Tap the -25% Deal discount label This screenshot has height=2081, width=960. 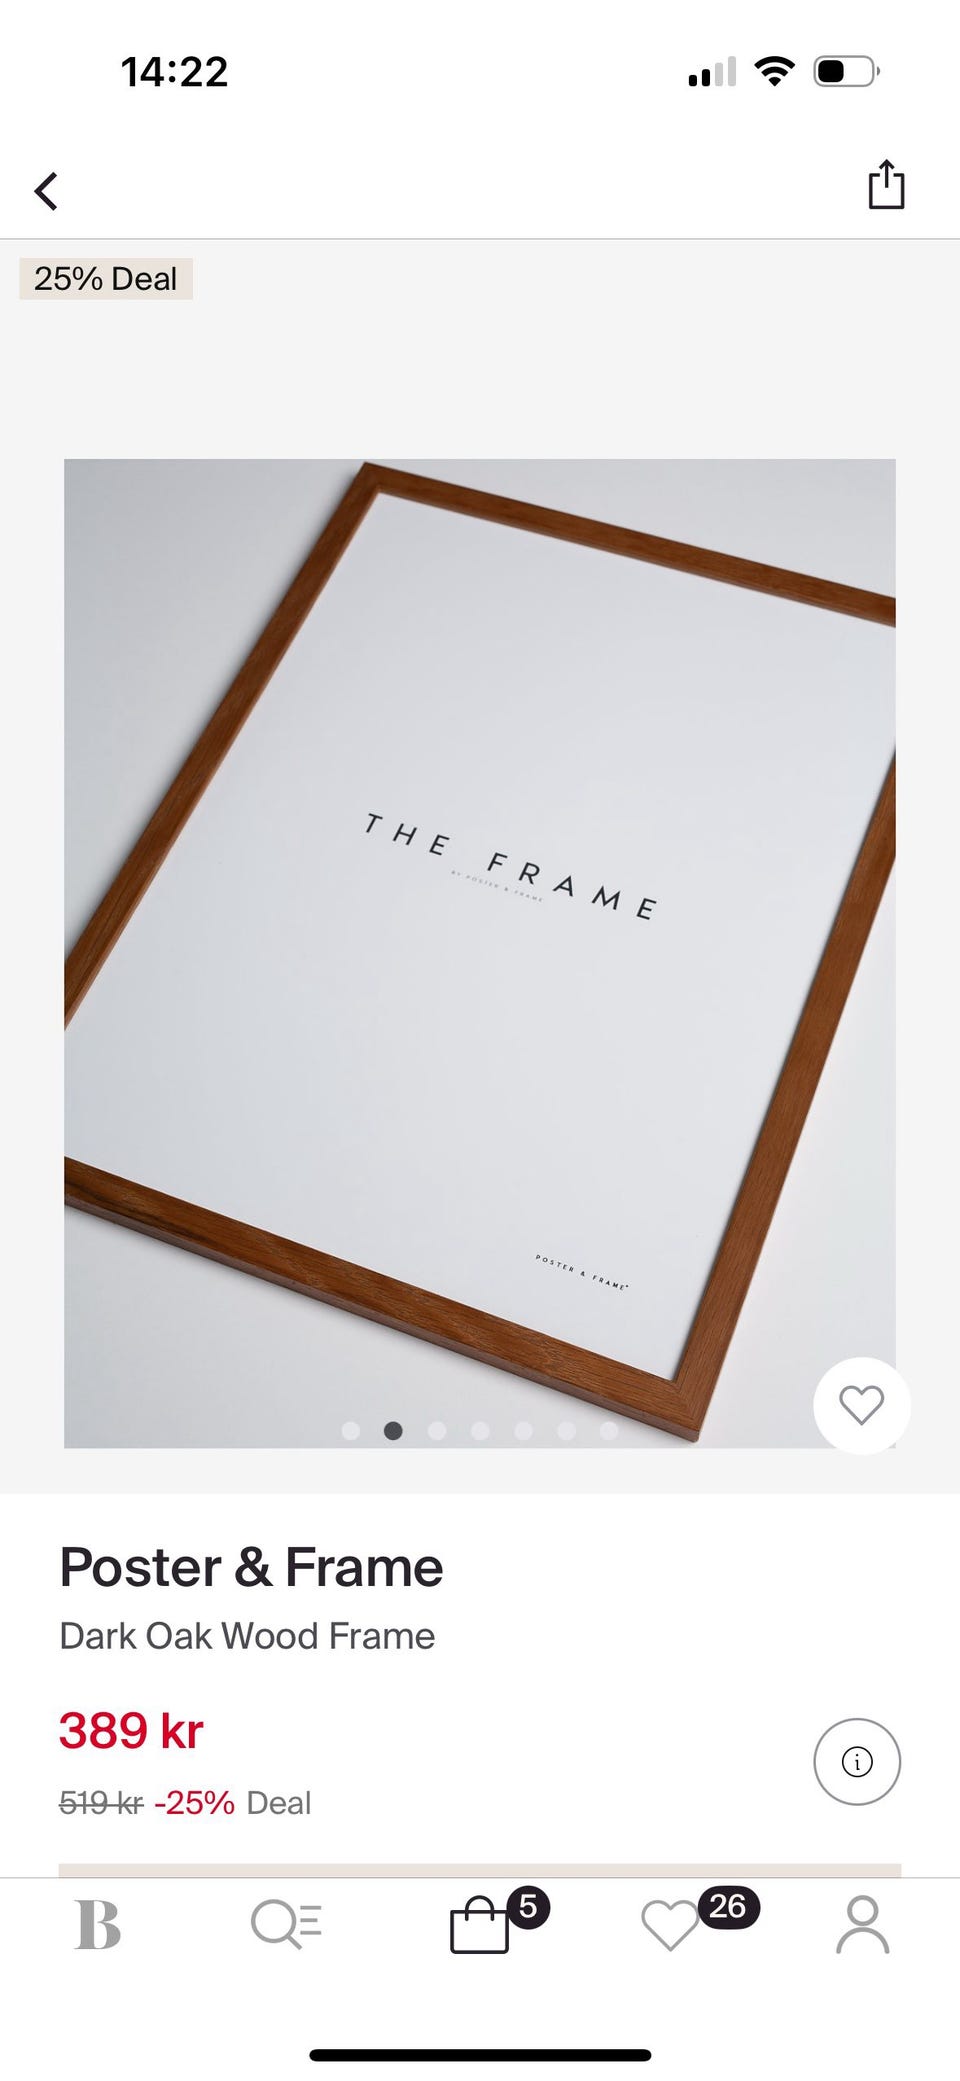click(x=232, y=1803)
